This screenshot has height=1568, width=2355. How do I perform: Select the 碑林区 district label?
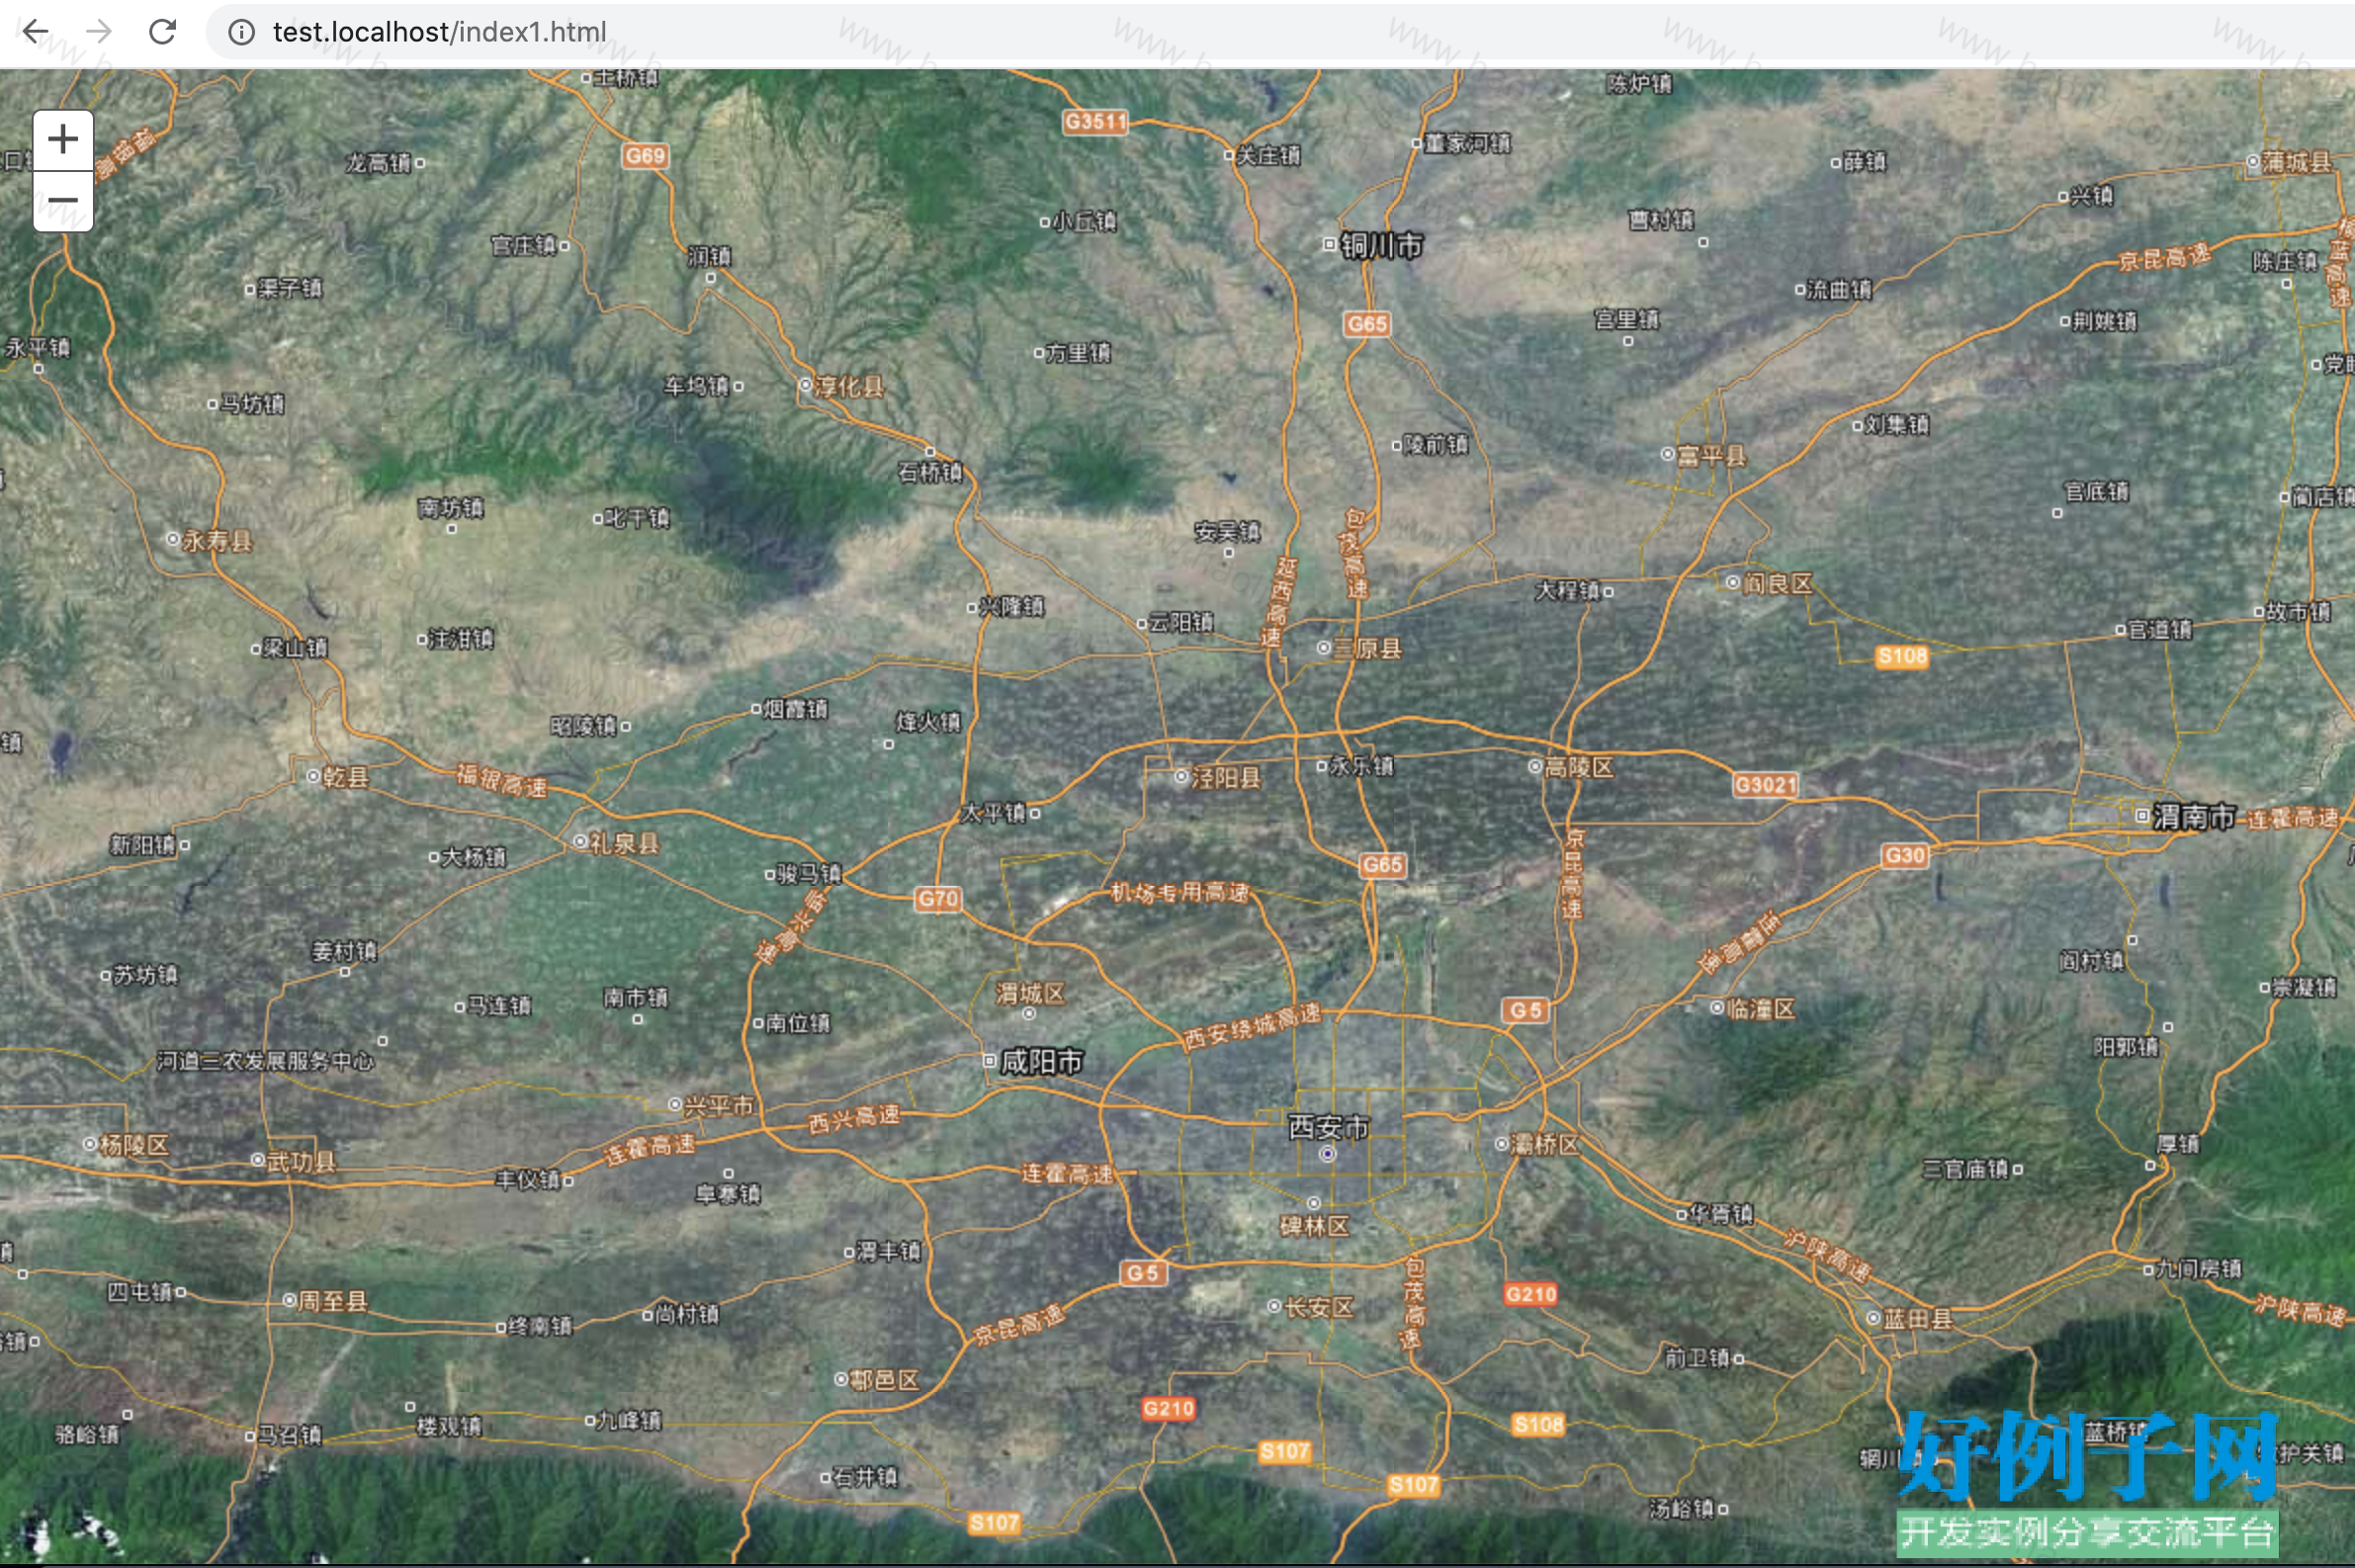click(1315, 1226)
